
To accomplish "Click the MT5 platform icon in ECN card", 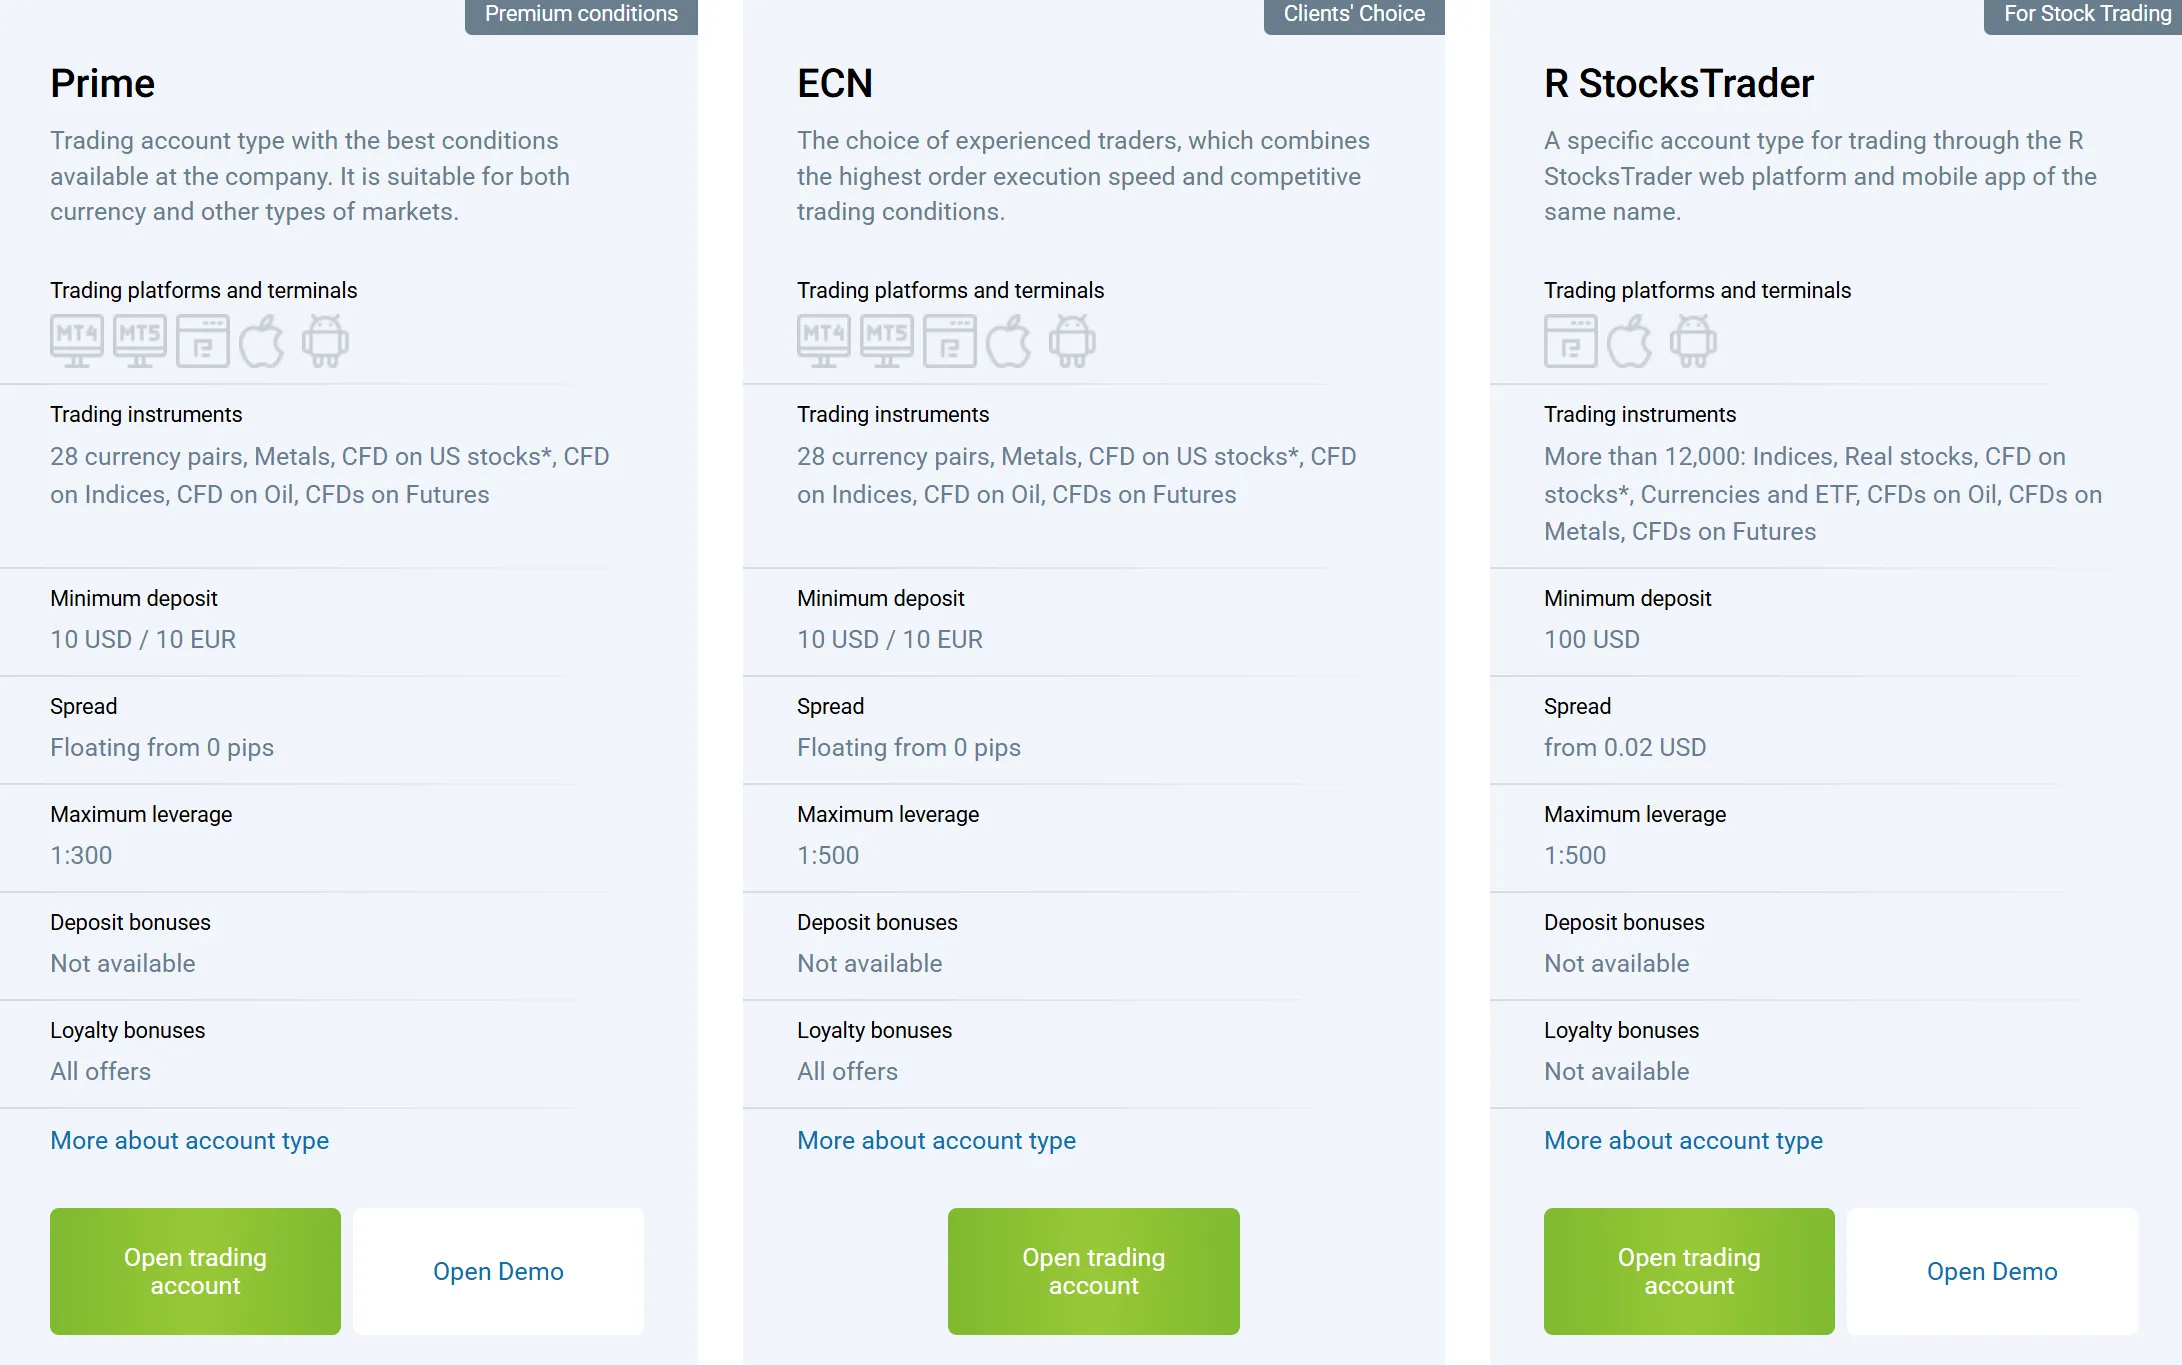I will 887,341.
